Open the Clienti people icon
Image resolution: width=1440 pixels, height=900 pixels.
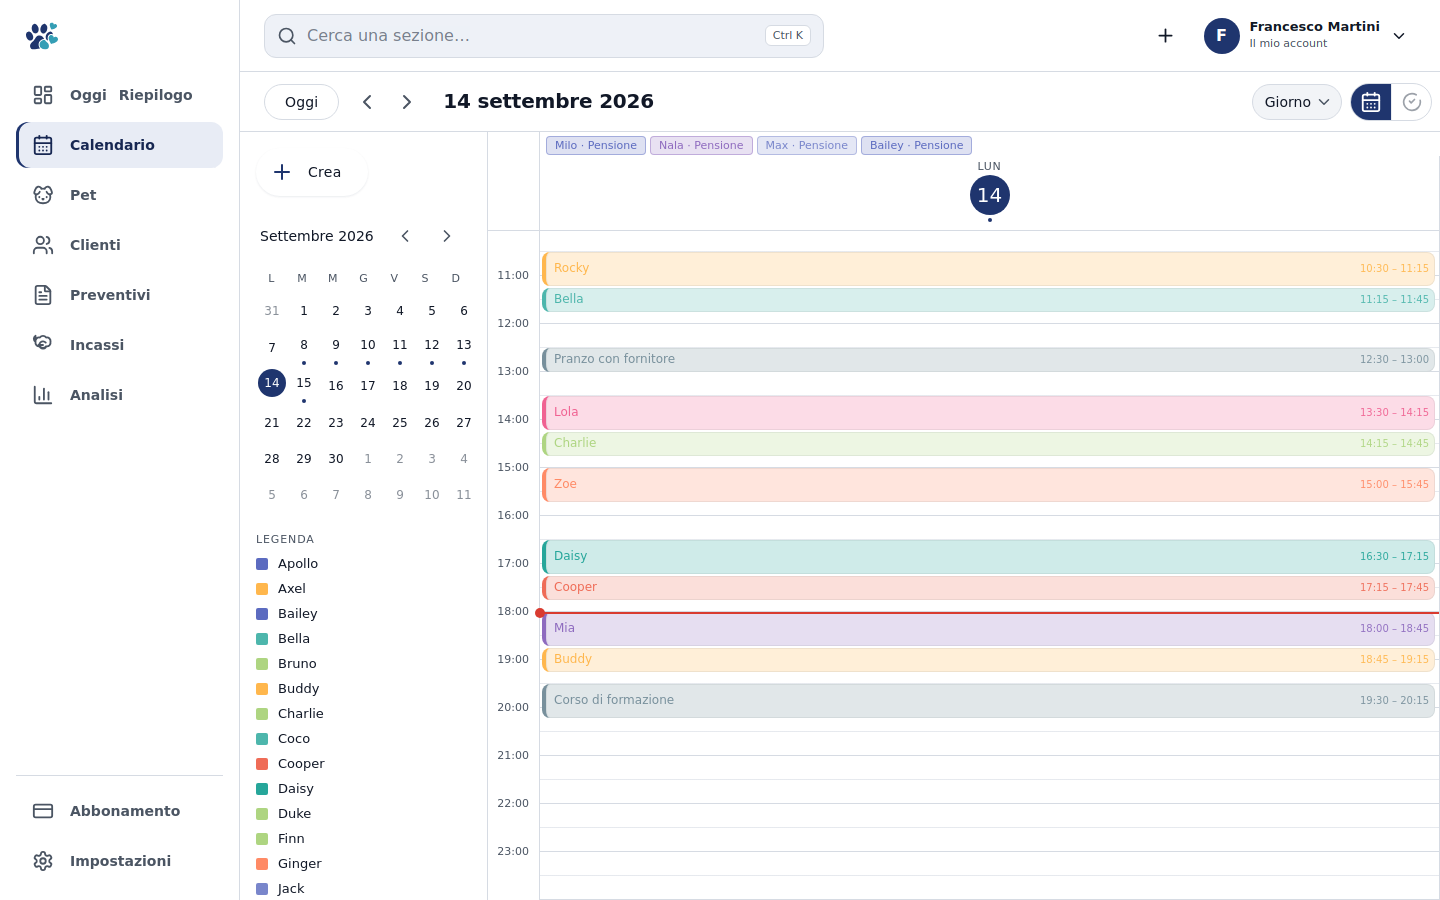(43, 245)
